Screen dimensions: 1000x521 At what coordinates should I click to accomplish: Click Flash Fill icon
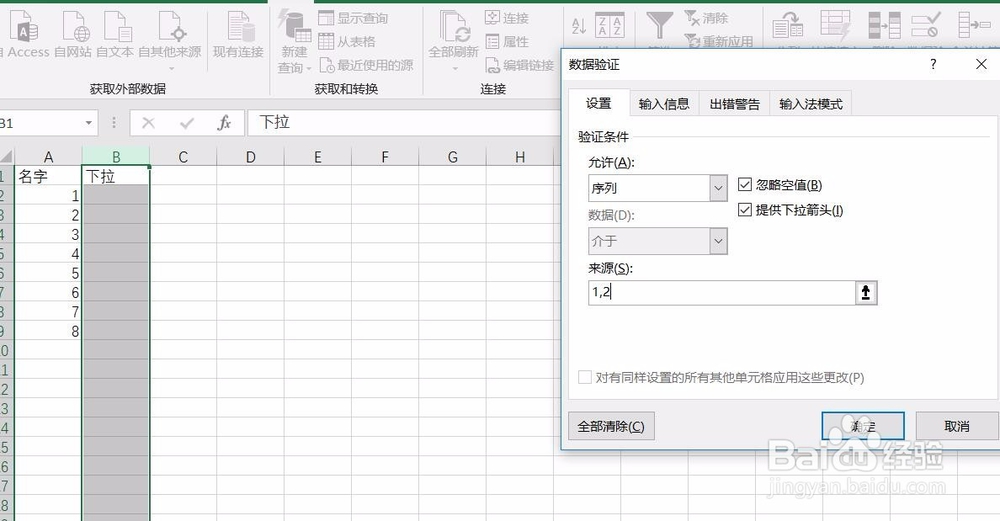click(x=835, y=27)
